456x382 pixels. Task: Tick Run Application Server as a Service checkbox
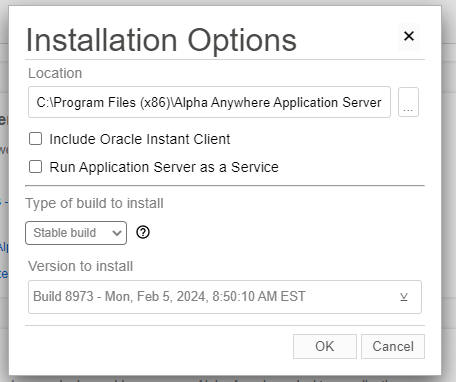(x=35, y=167)
